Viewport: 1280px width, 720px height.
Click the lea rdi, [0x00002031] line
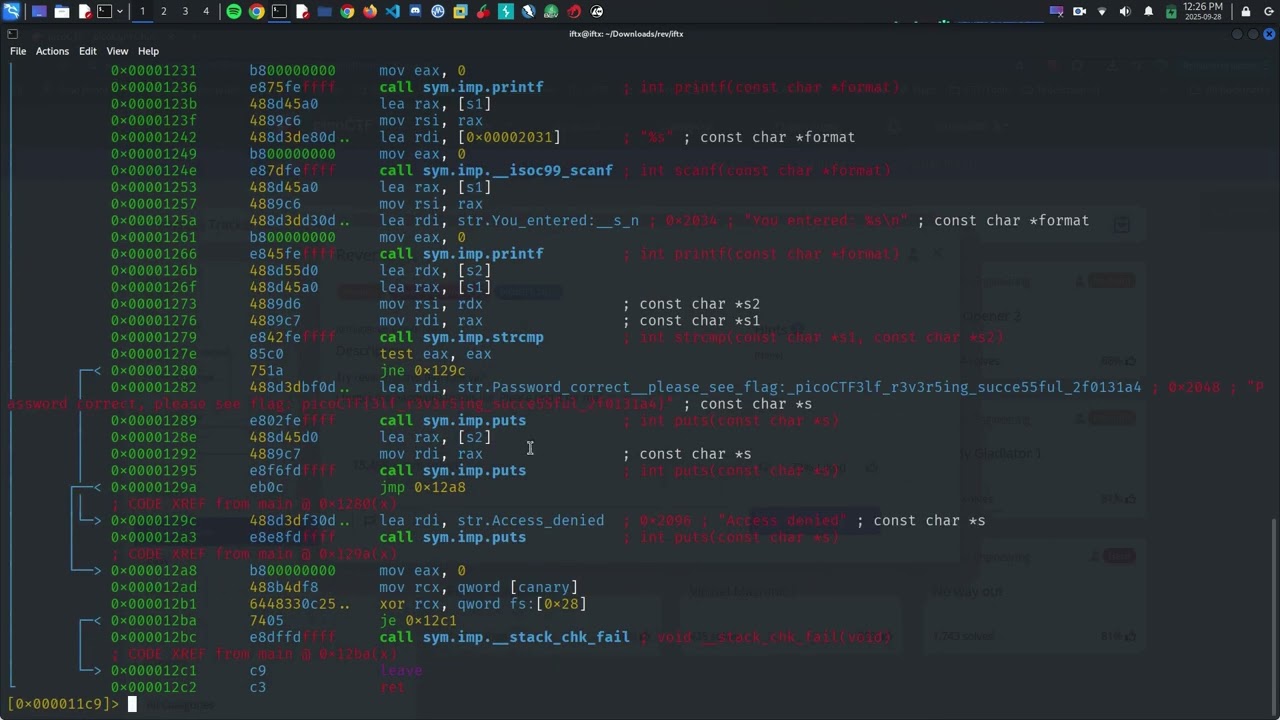click(470, 137)
